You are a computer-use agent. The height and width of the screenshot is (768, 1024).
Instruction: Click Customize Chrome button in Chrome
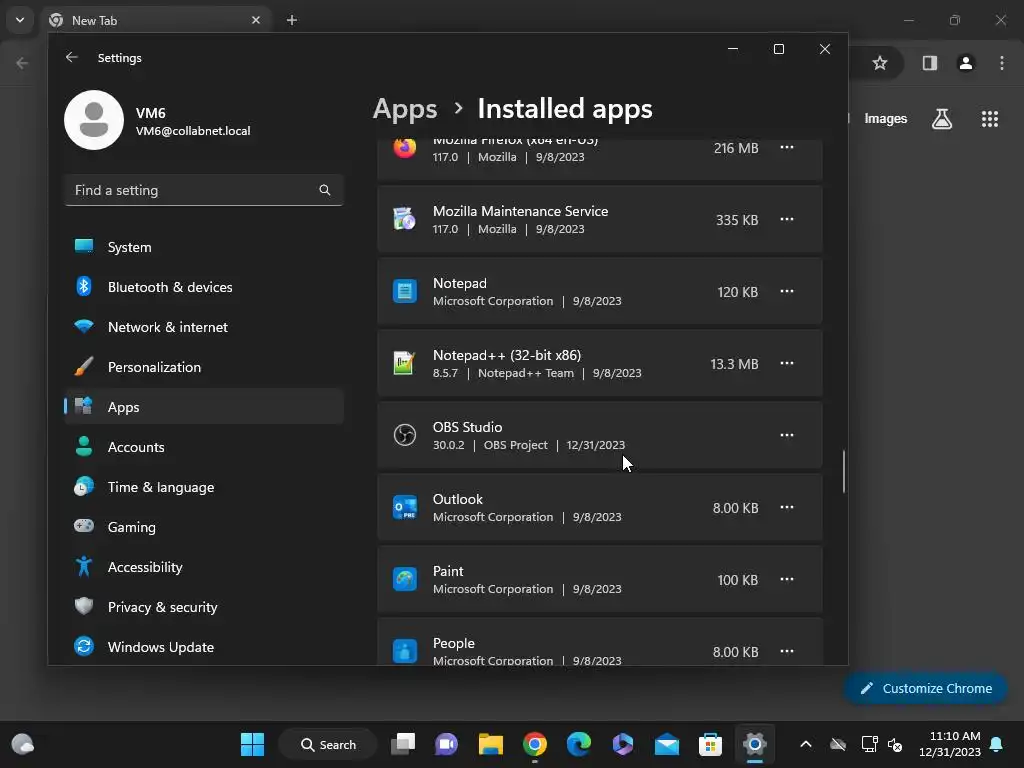pos(926,688)
